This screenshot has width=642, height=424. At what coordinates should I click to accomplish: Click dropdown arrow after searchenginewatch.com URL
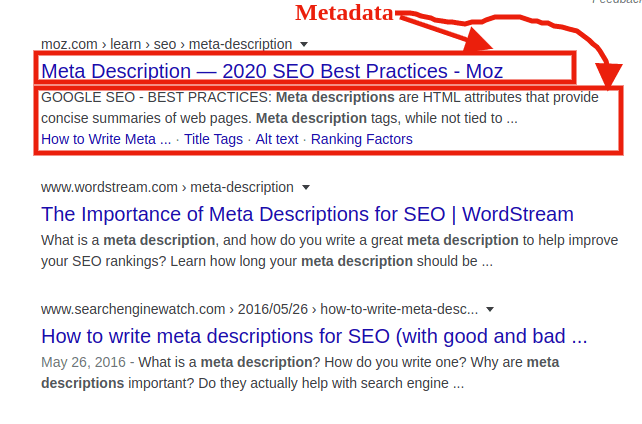(x=489, y=309)
